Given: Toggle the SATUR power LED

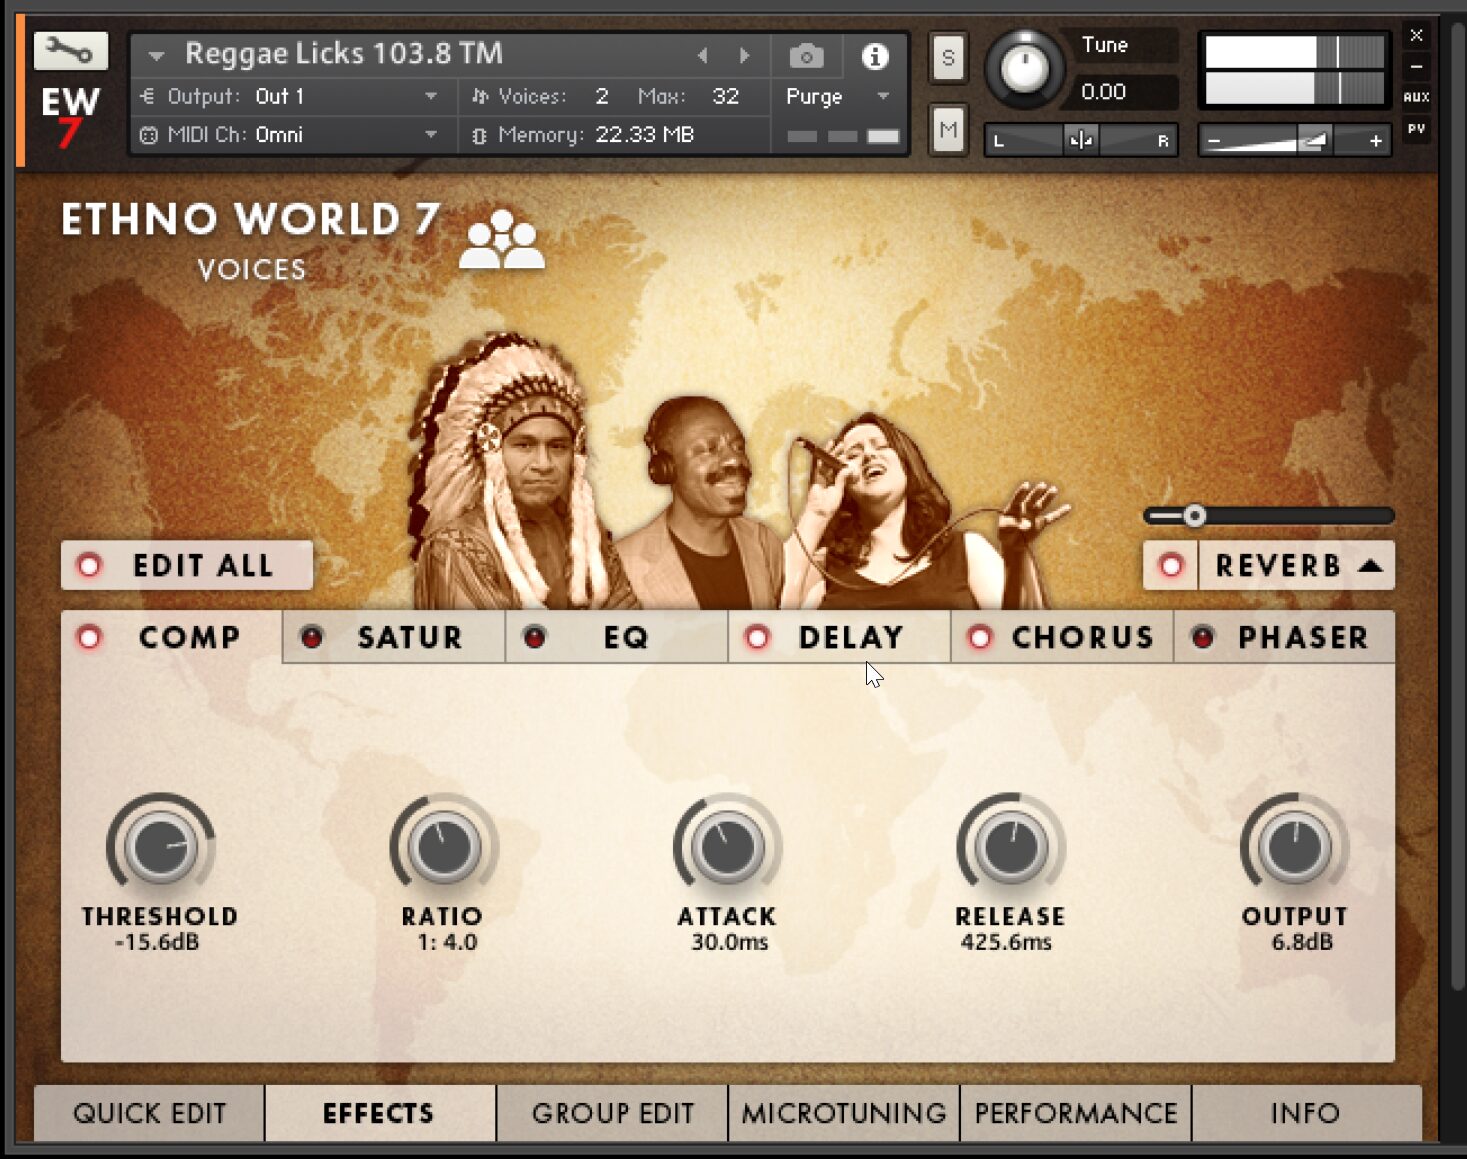Looking at the screenshot, I should pos(312,637).
